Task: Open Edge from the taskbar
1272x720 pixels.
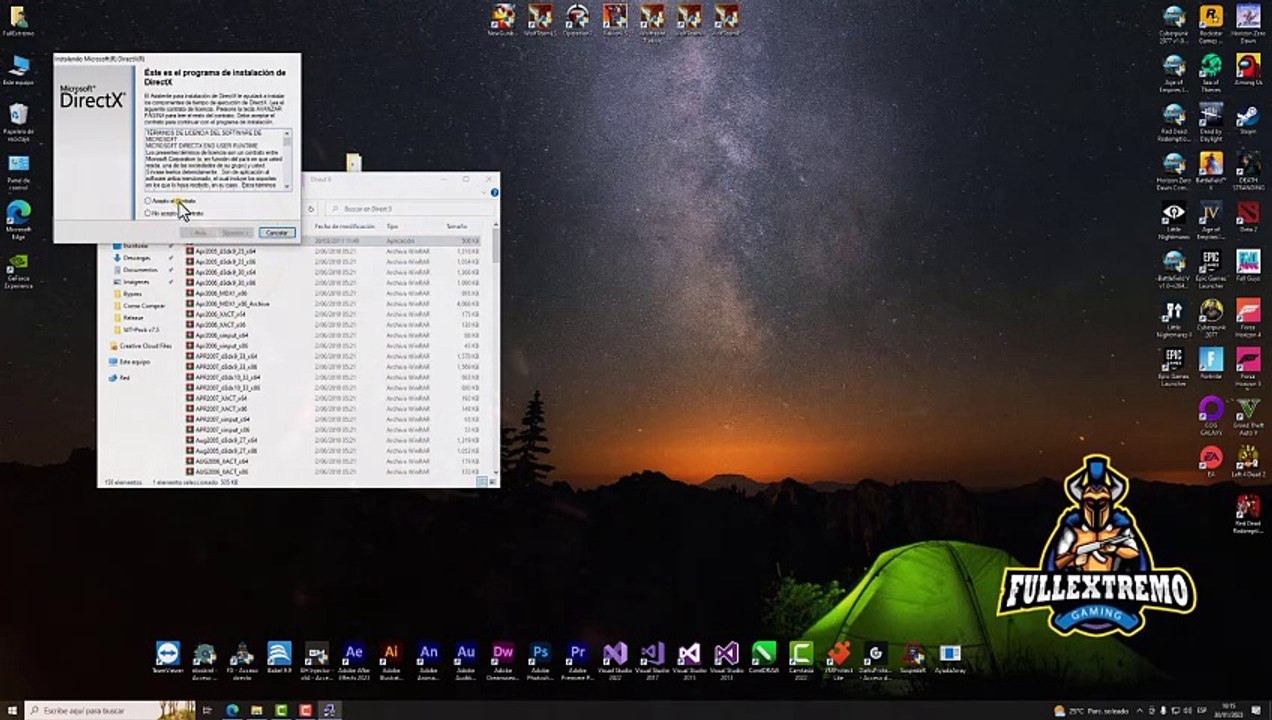Action: click(233, 710)
